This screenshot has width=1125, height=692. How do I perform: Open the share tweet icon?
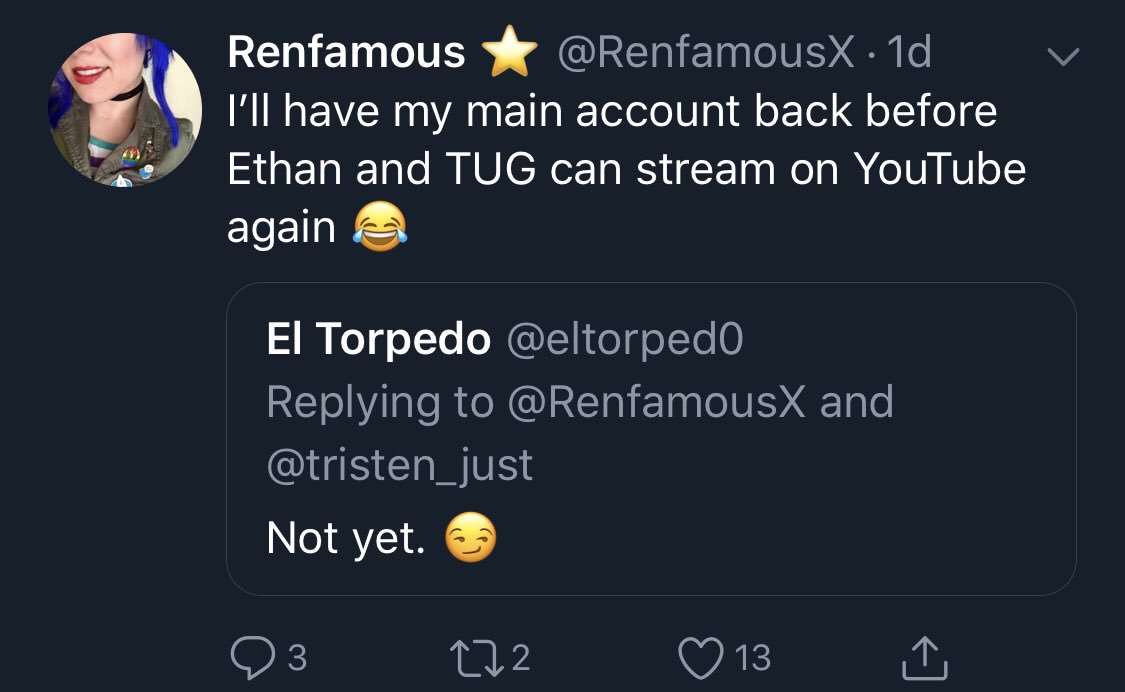click(x=925, y=658)
